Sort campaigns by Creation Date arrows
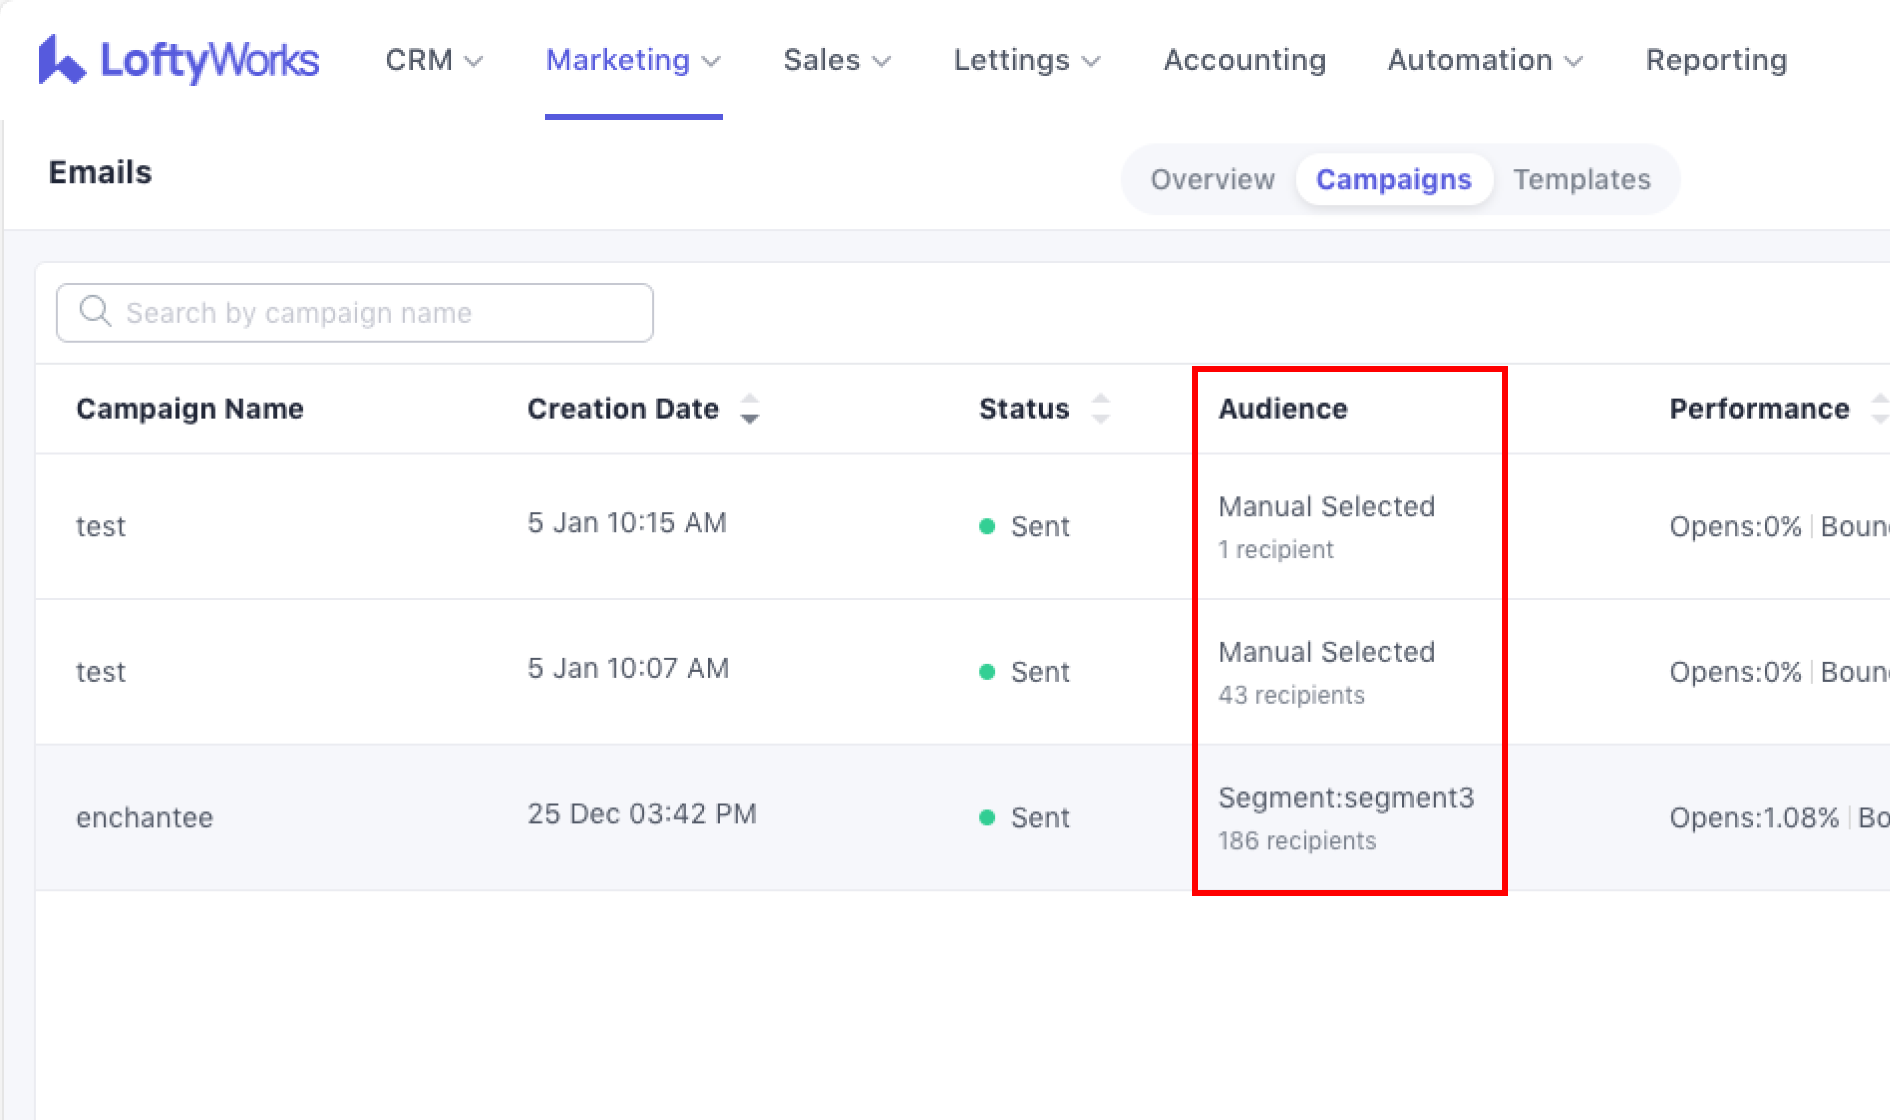The image size is (1890, 1120). pyautogui.click(x=749, y=409)
